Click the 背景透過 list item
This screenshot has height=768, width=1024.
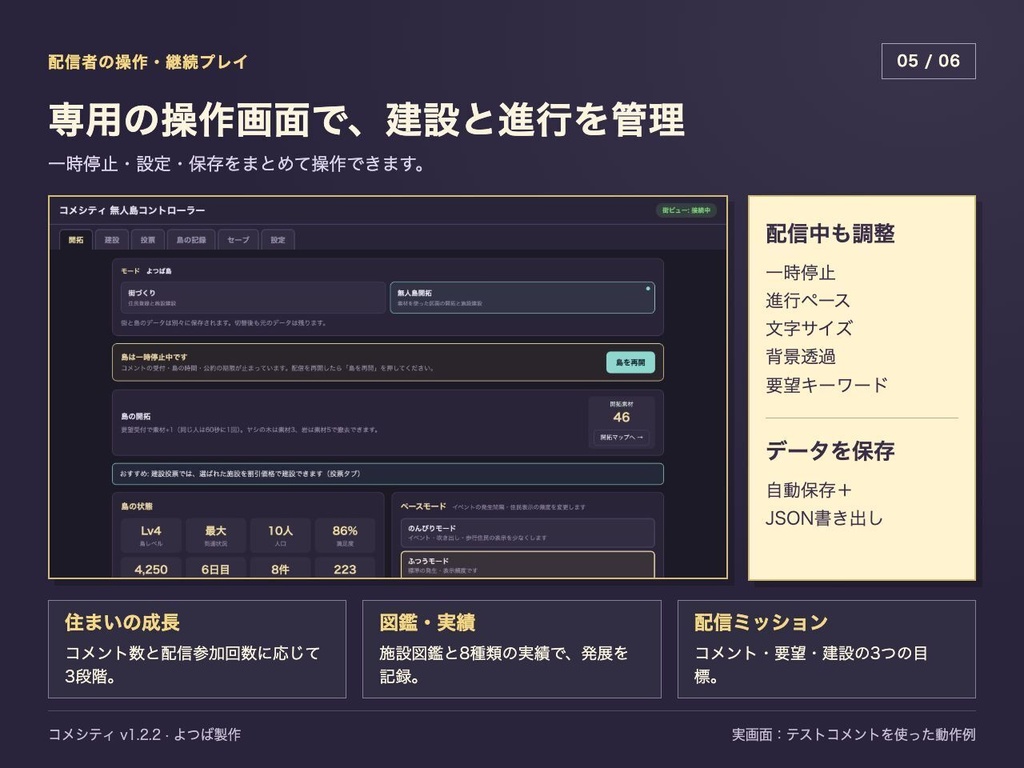tap(801, 357)
